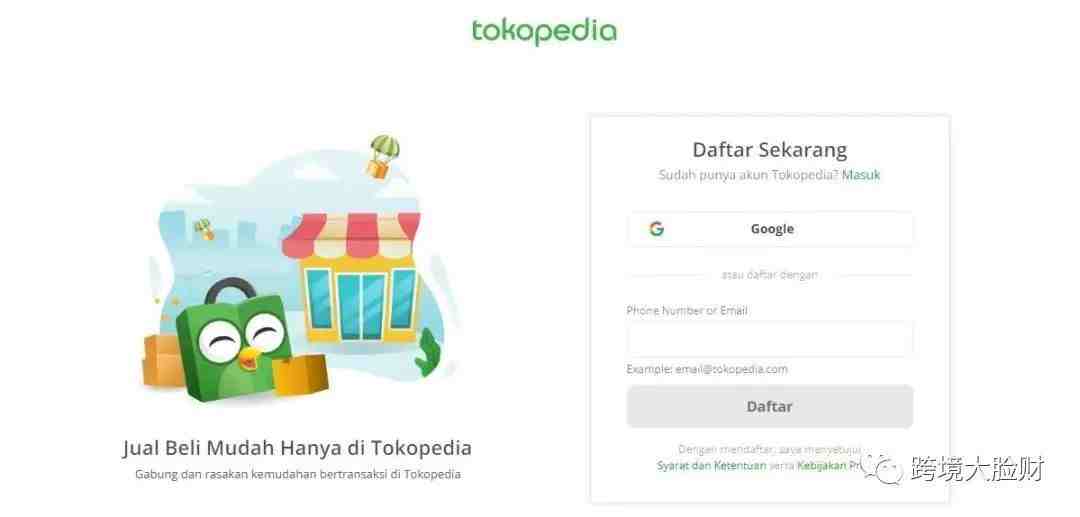The width and height of the screenshot is (1080, 517).
Task: Open the Masuk login link
Action: click(861, 175)
